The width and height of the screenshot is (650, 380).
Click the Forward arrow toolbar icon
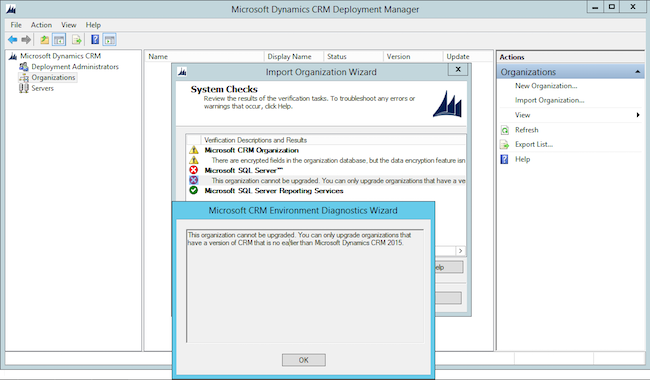point(26,40)
